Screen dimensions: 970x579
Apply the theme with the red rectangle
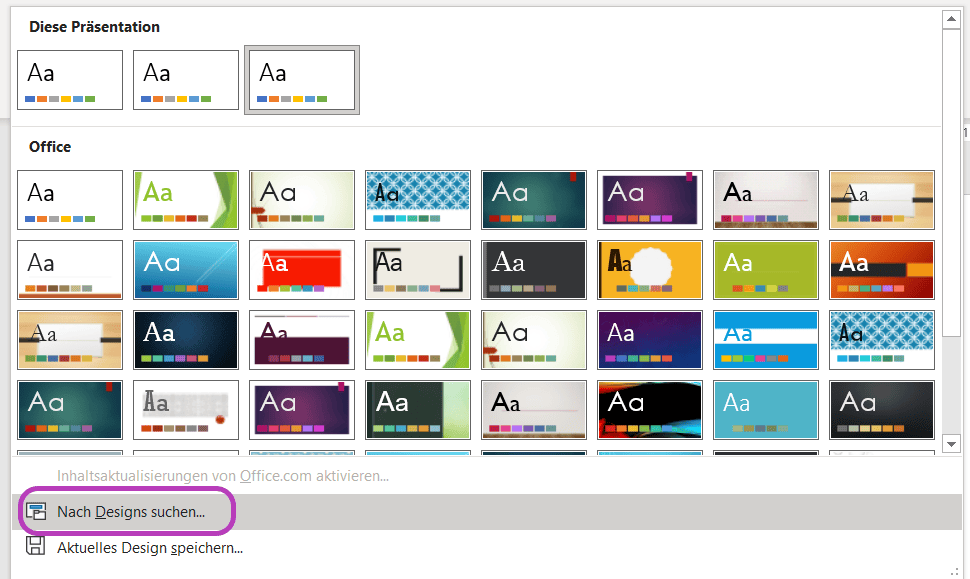click(x=302, y=270)
